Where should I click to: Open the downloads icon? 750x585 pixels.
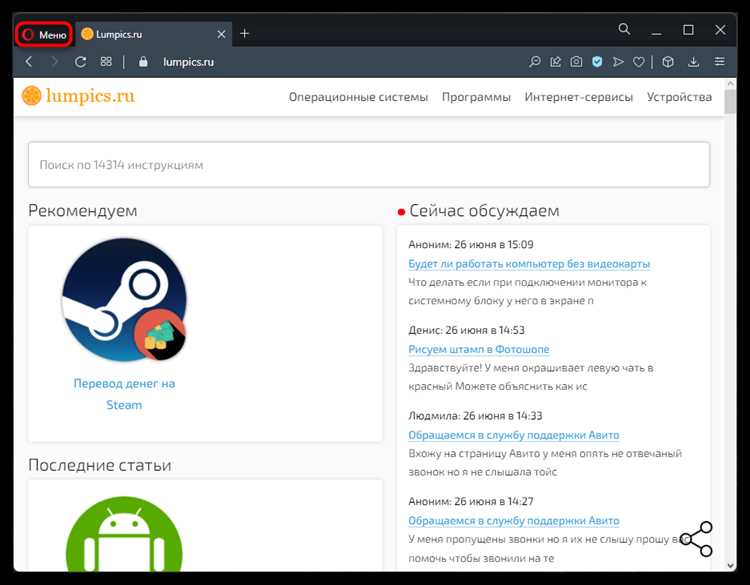click(x=694, y=62)
